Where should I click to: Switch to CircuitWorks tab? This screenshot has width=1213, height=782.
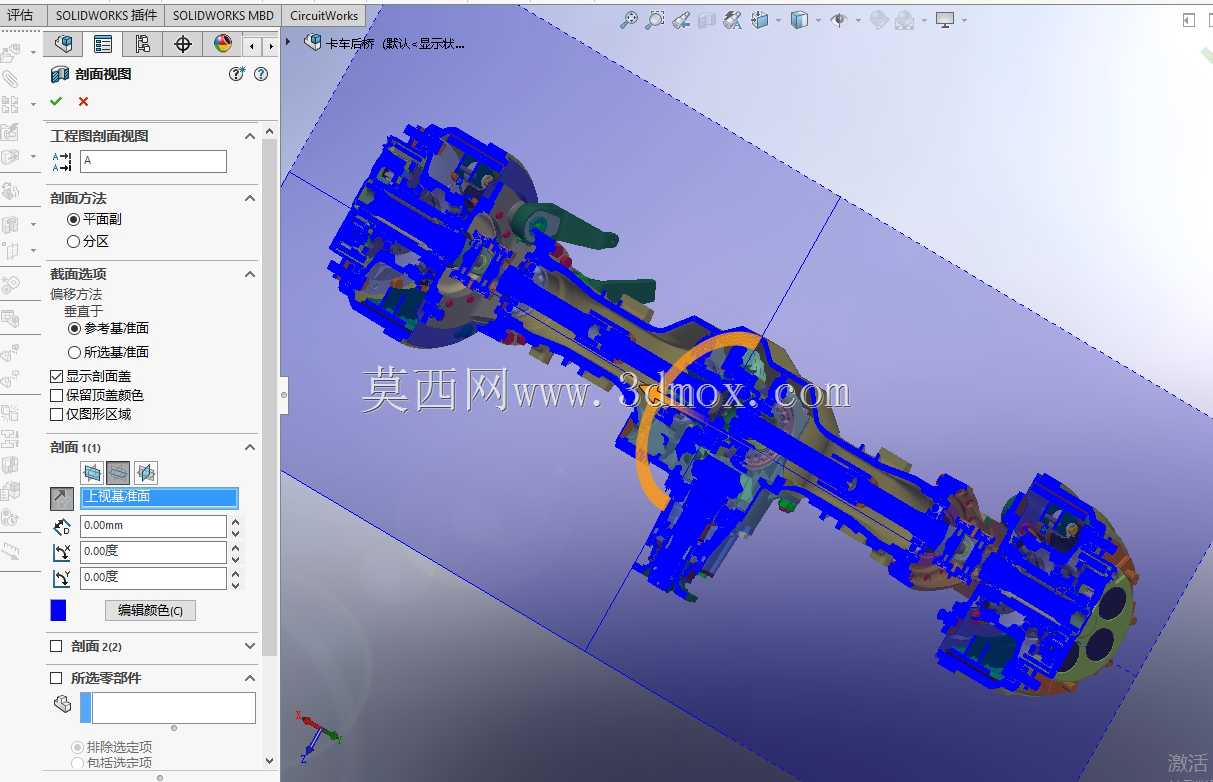(x=324, y=15)
